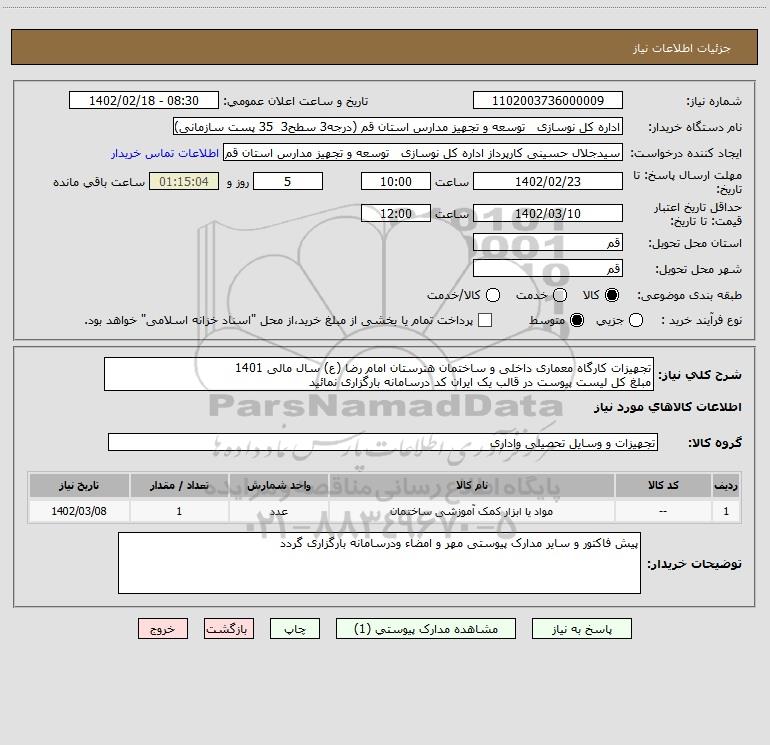Click the شرح کلی نیاز description box
The image size is (770, 745).
point(379,374)
